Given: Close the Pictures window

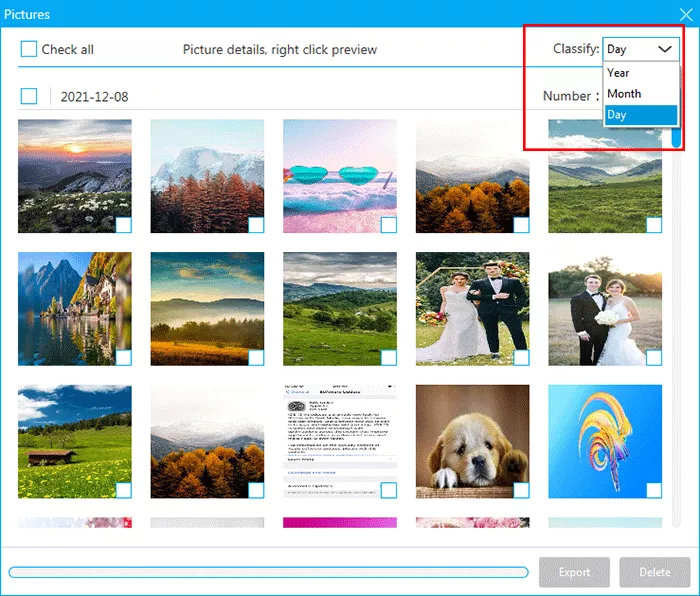Looking at the screenshot, I should click(x=686, y=14).
